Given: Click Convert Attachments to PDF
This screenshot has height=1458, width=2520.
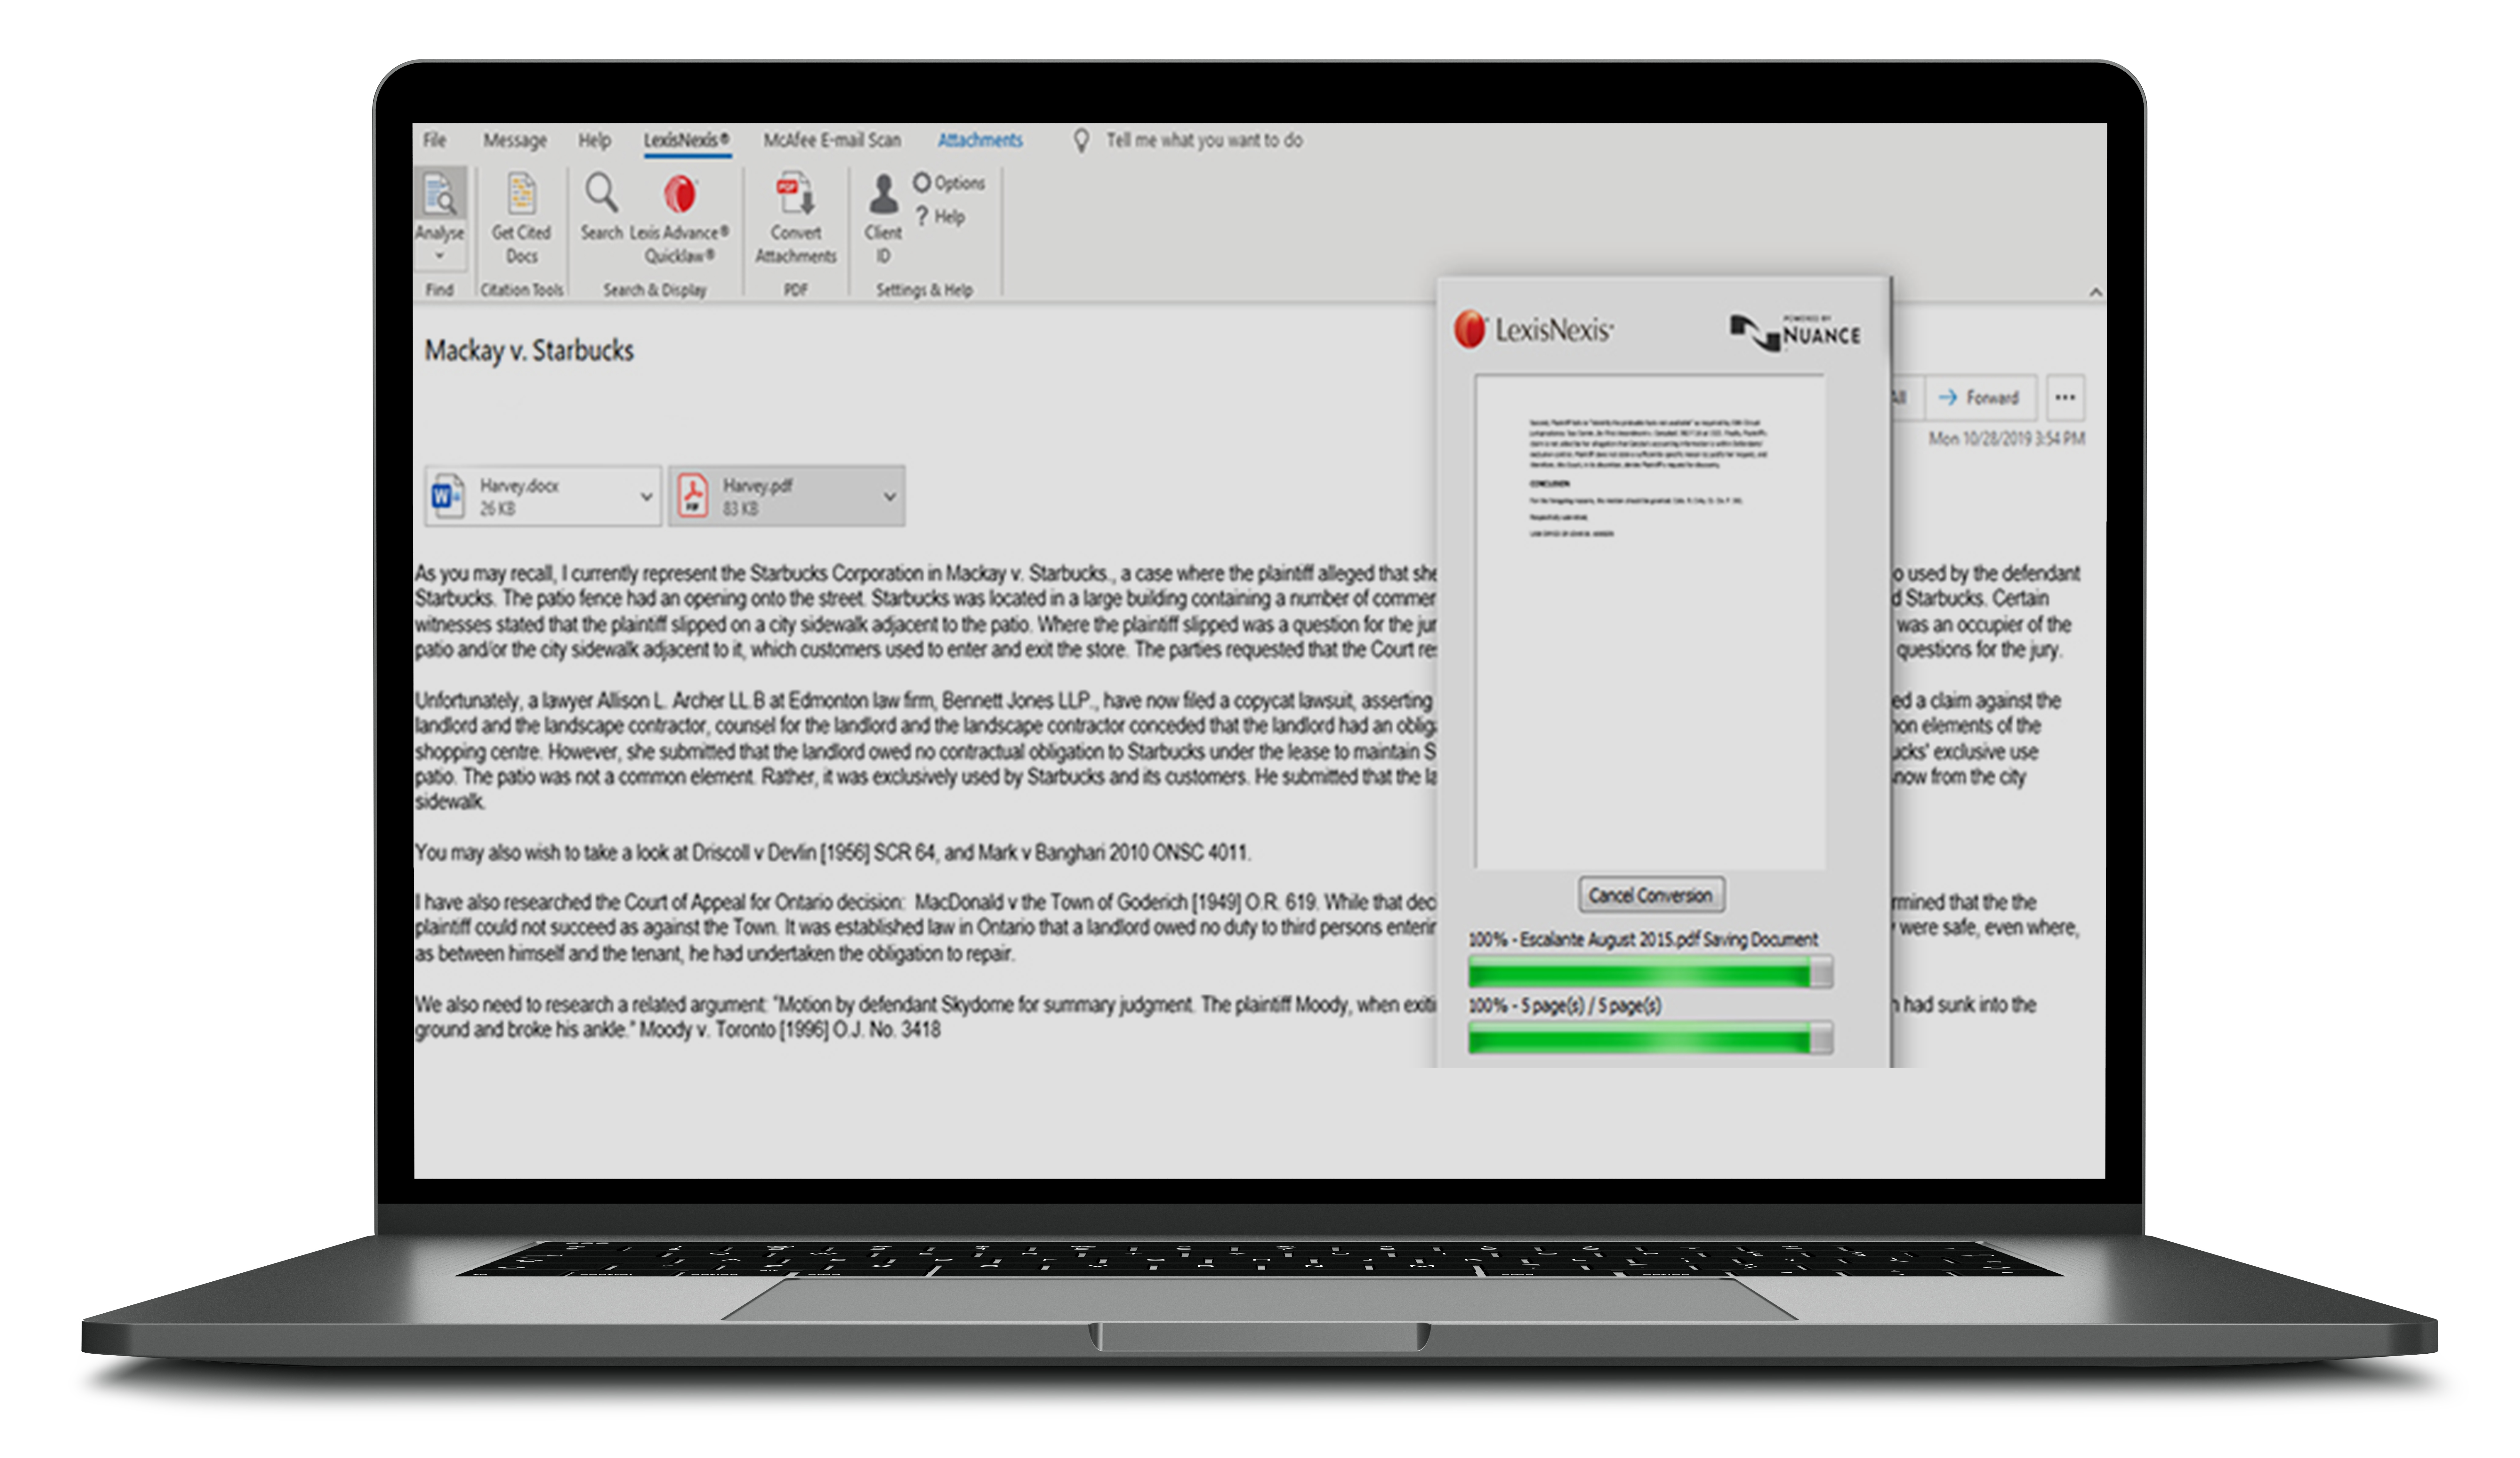Looking at the screenshot, I should tap(796, 218).
